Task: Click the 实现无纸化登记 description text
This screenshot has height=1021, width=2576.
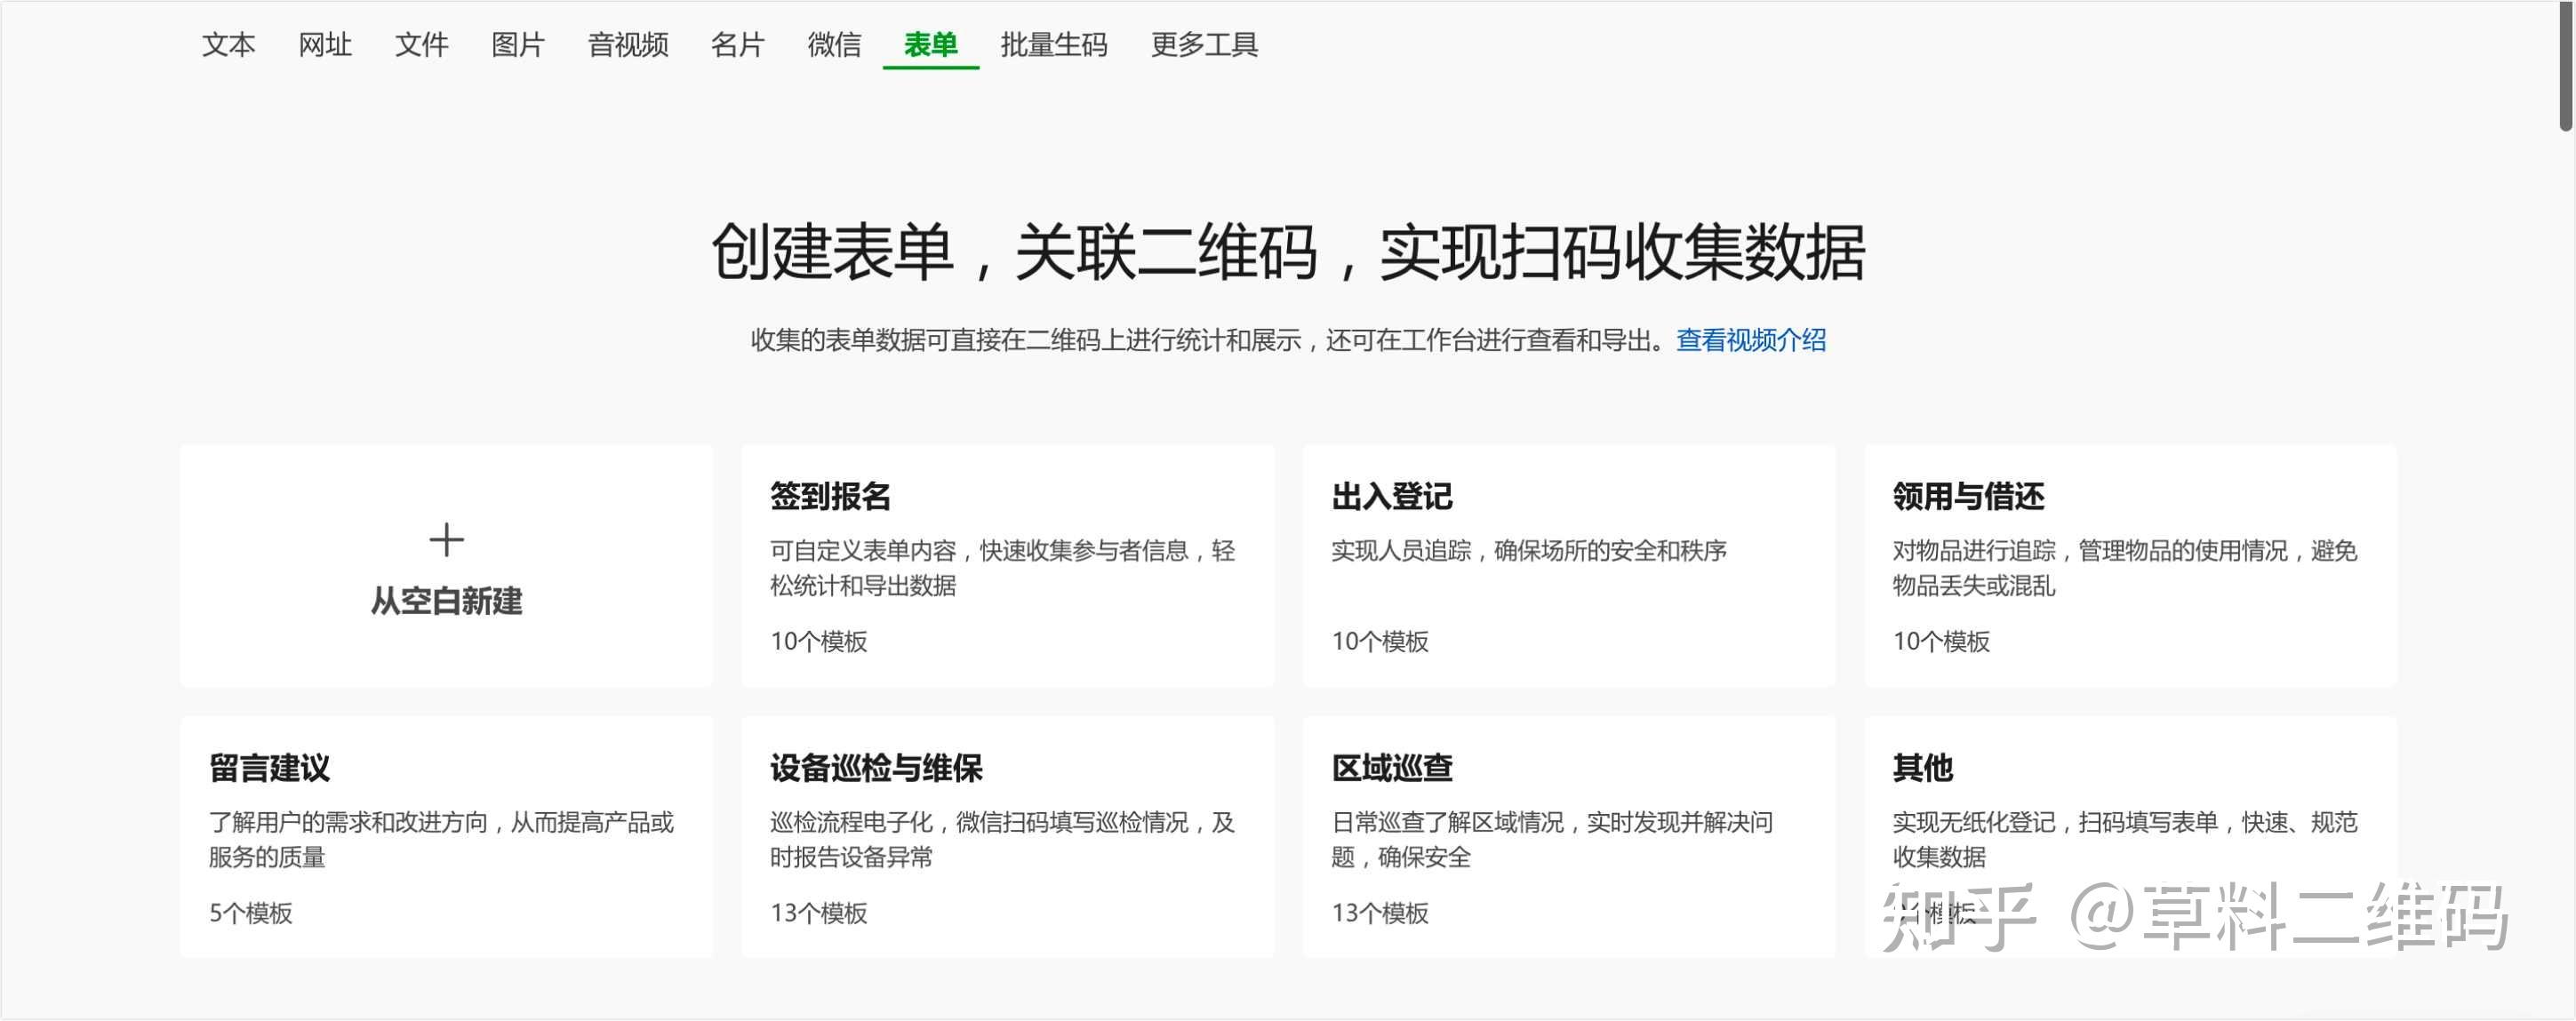Action: point(2125,840)
